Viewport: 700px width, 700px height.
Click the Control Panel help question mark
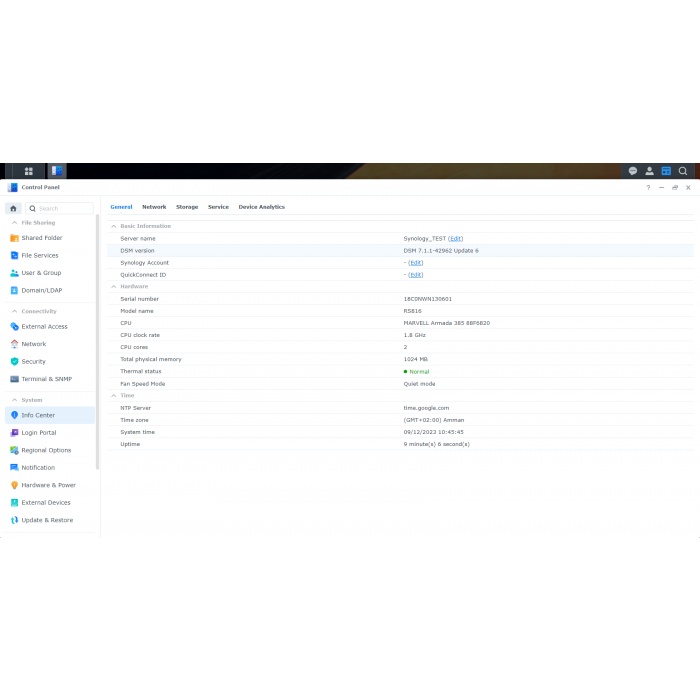(x=648, y=187)
